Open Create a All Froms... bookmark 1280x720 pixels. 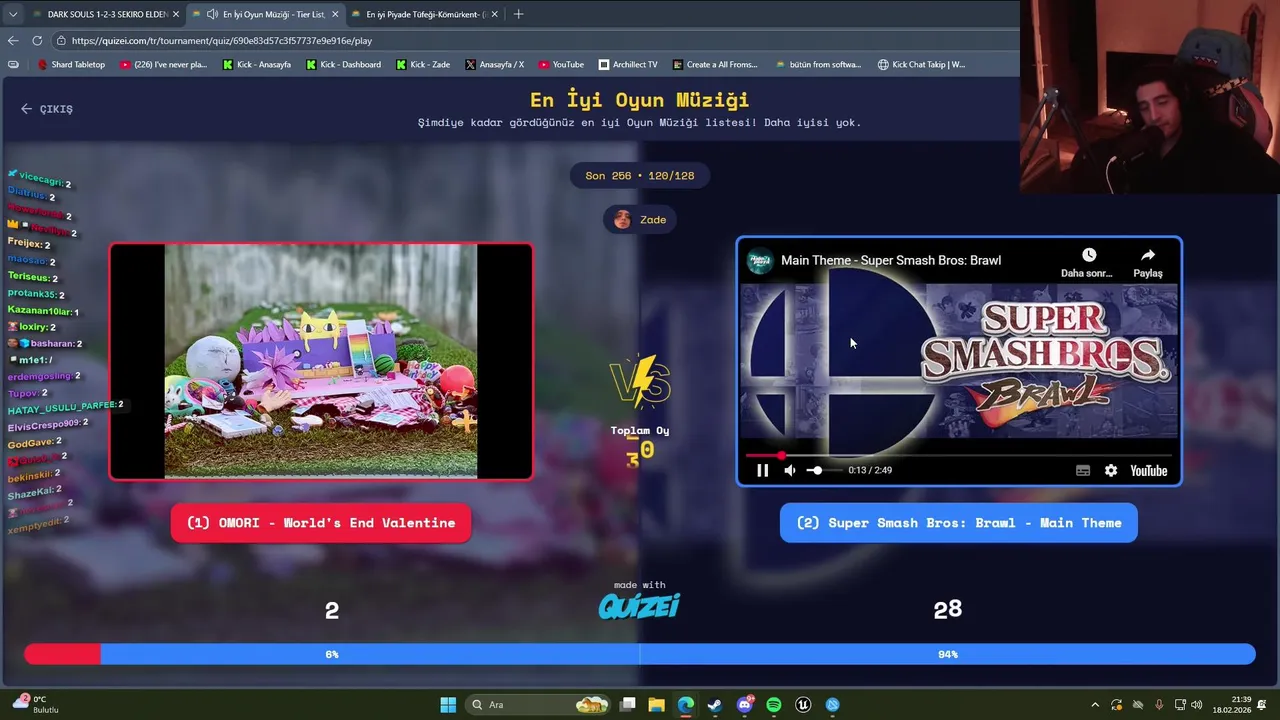coord(715,65)
